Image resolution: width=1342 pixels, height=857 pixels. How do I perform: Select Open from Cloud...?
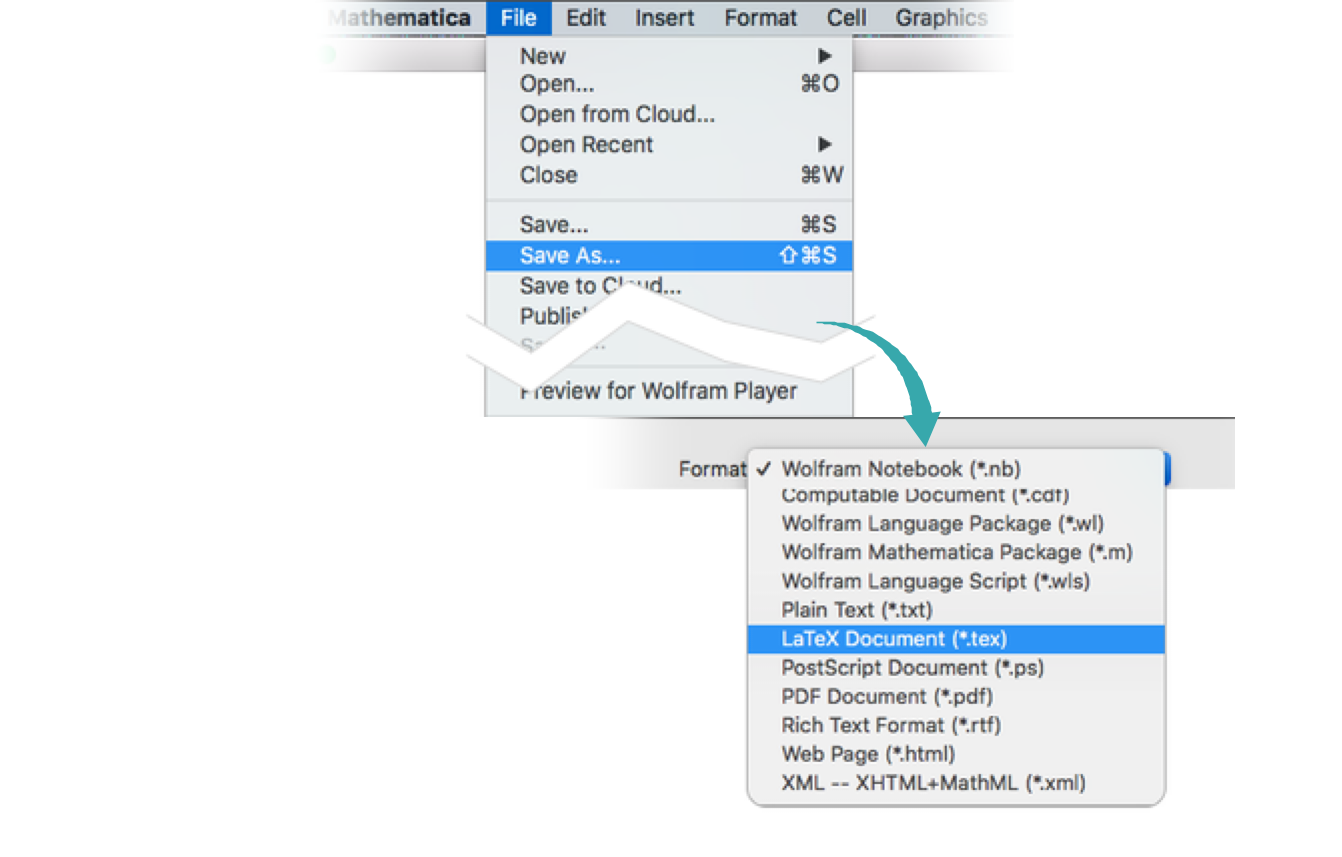tap(669, 115)
